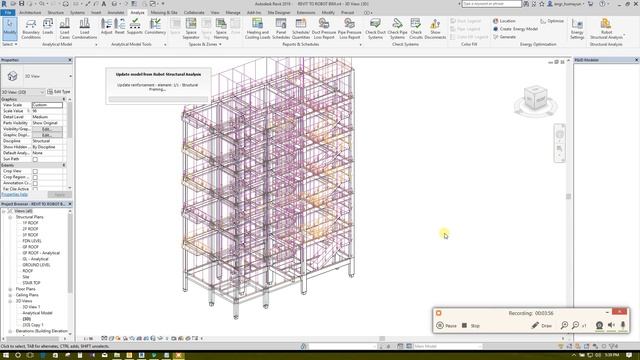640x360 pixels.
Task: Open Pipe Pressure Loss Report
Action: [349, 29]
